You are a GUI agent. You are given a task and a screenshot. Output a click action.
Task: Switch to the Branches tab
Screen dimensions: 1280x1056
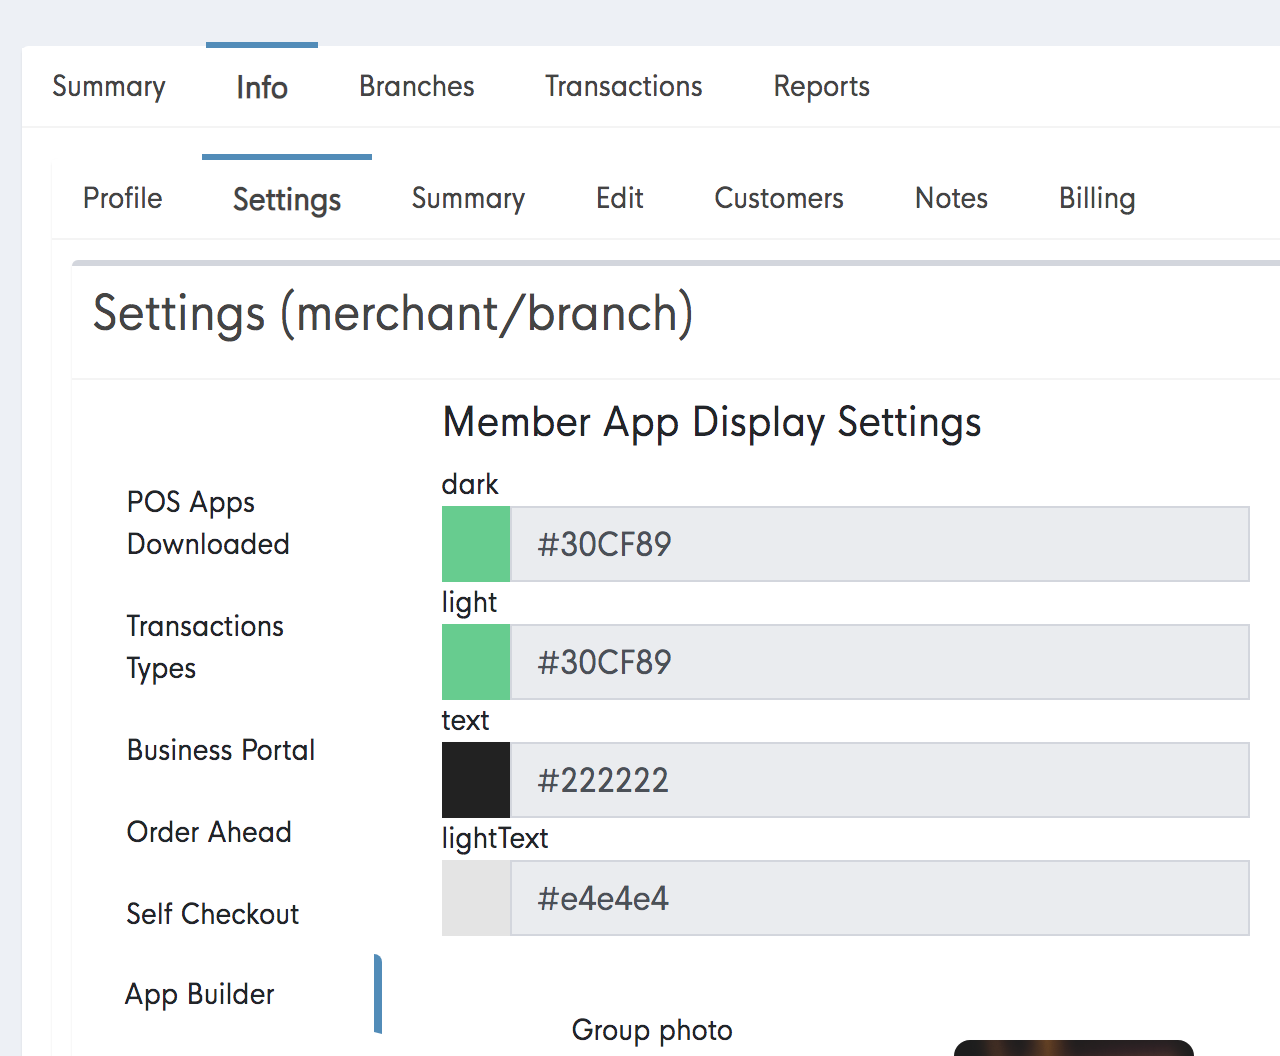click(x=417, y=87)
